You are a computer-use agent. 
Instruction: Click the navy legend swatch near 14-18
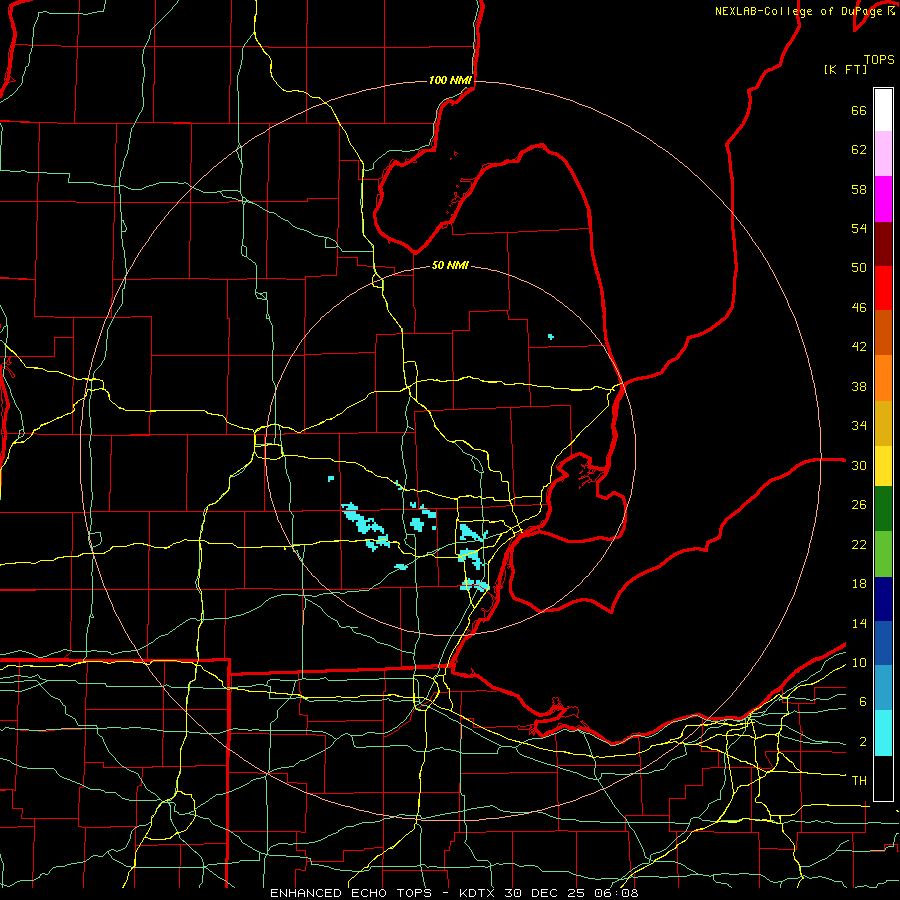(x=883, y=599)
